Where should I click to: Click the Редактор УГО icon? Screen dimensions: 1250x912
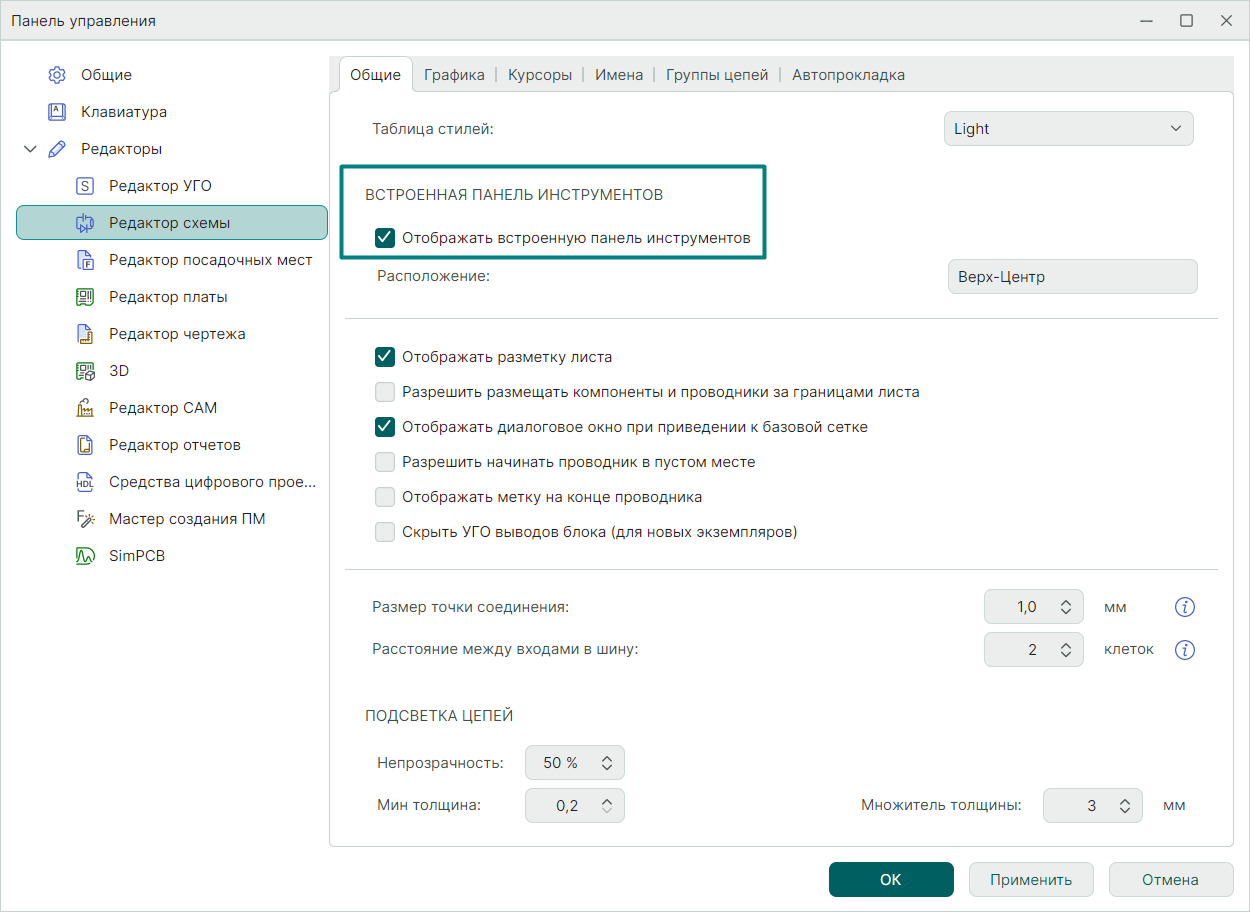pyautogui.click(x=85, y=186)
